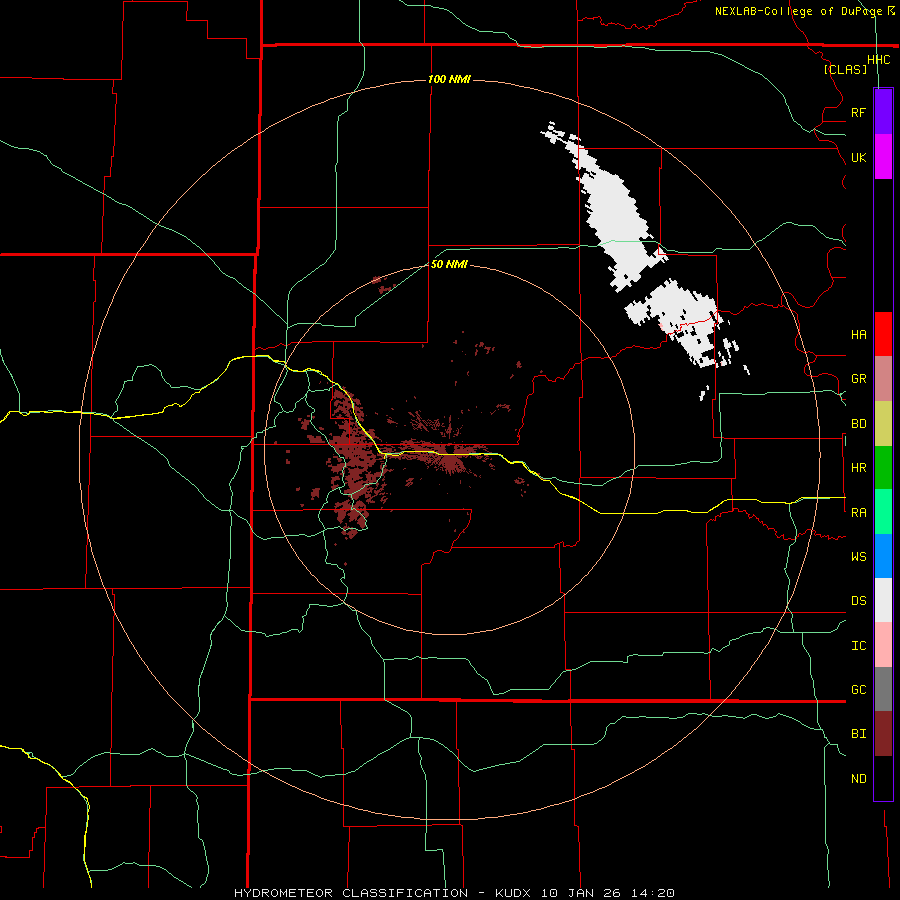
Task: Click the purple RF legend color swatch
Action: click(883, 112)
